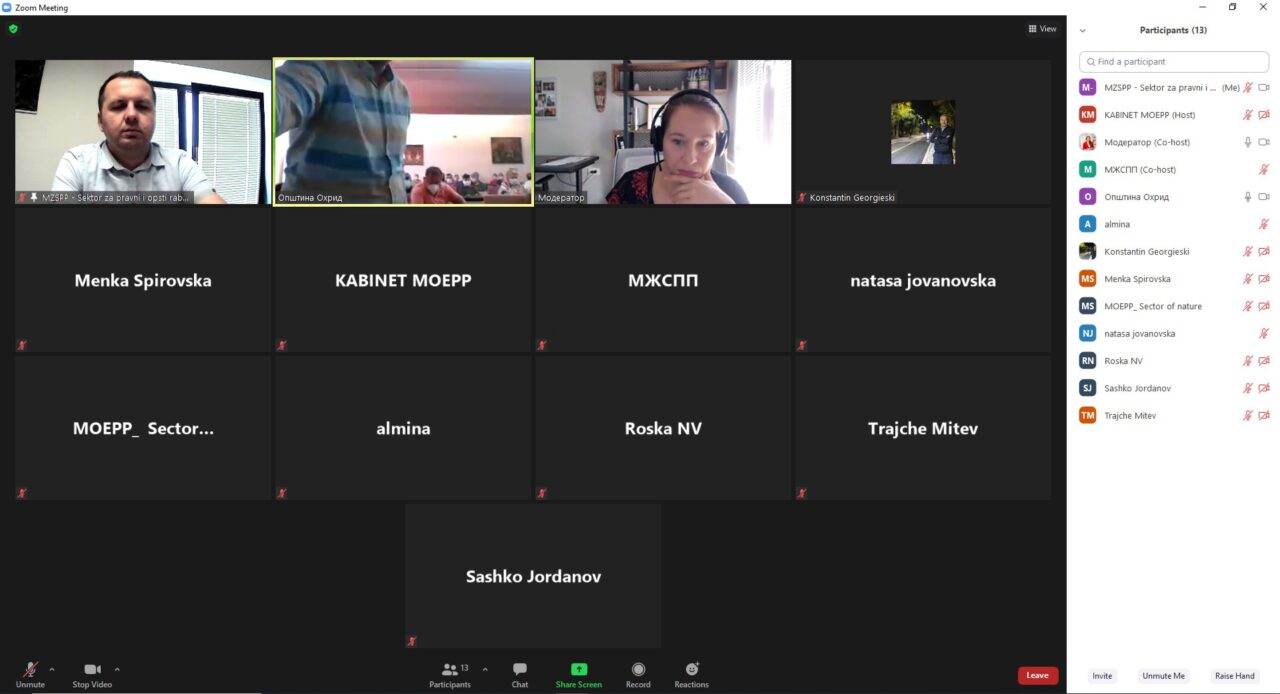Click the camera icon beside Општина Охрид
Screen dimensions: 1280x694
pyautogui.click(x=1264, y=197)
